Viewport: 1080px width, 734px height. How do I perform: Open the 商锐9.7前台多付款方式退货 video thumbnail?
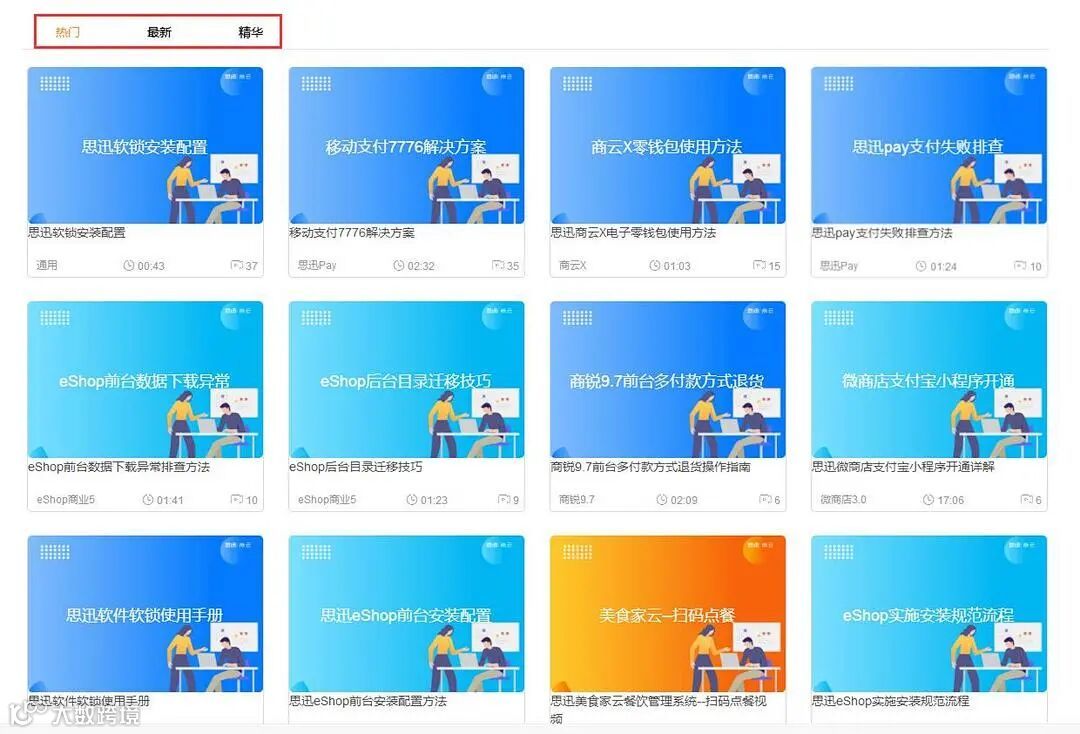click(667, 379)
